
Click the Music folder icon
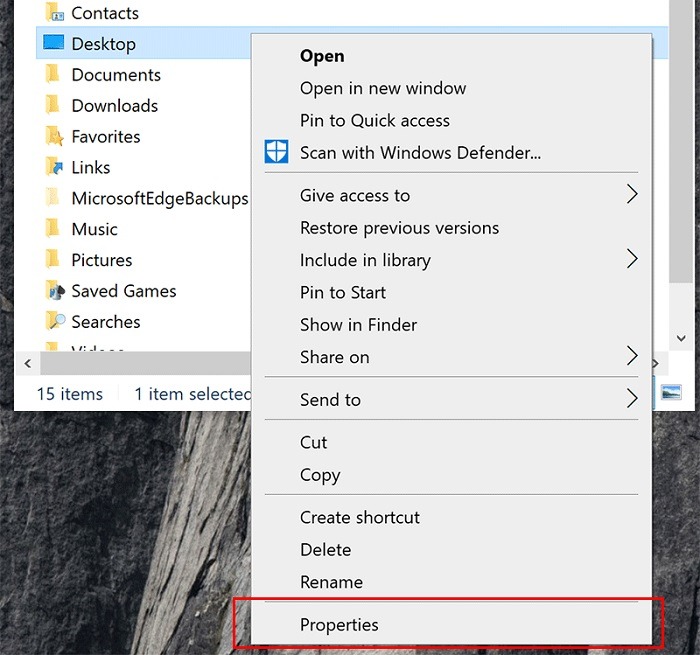[x=53, y=228]
